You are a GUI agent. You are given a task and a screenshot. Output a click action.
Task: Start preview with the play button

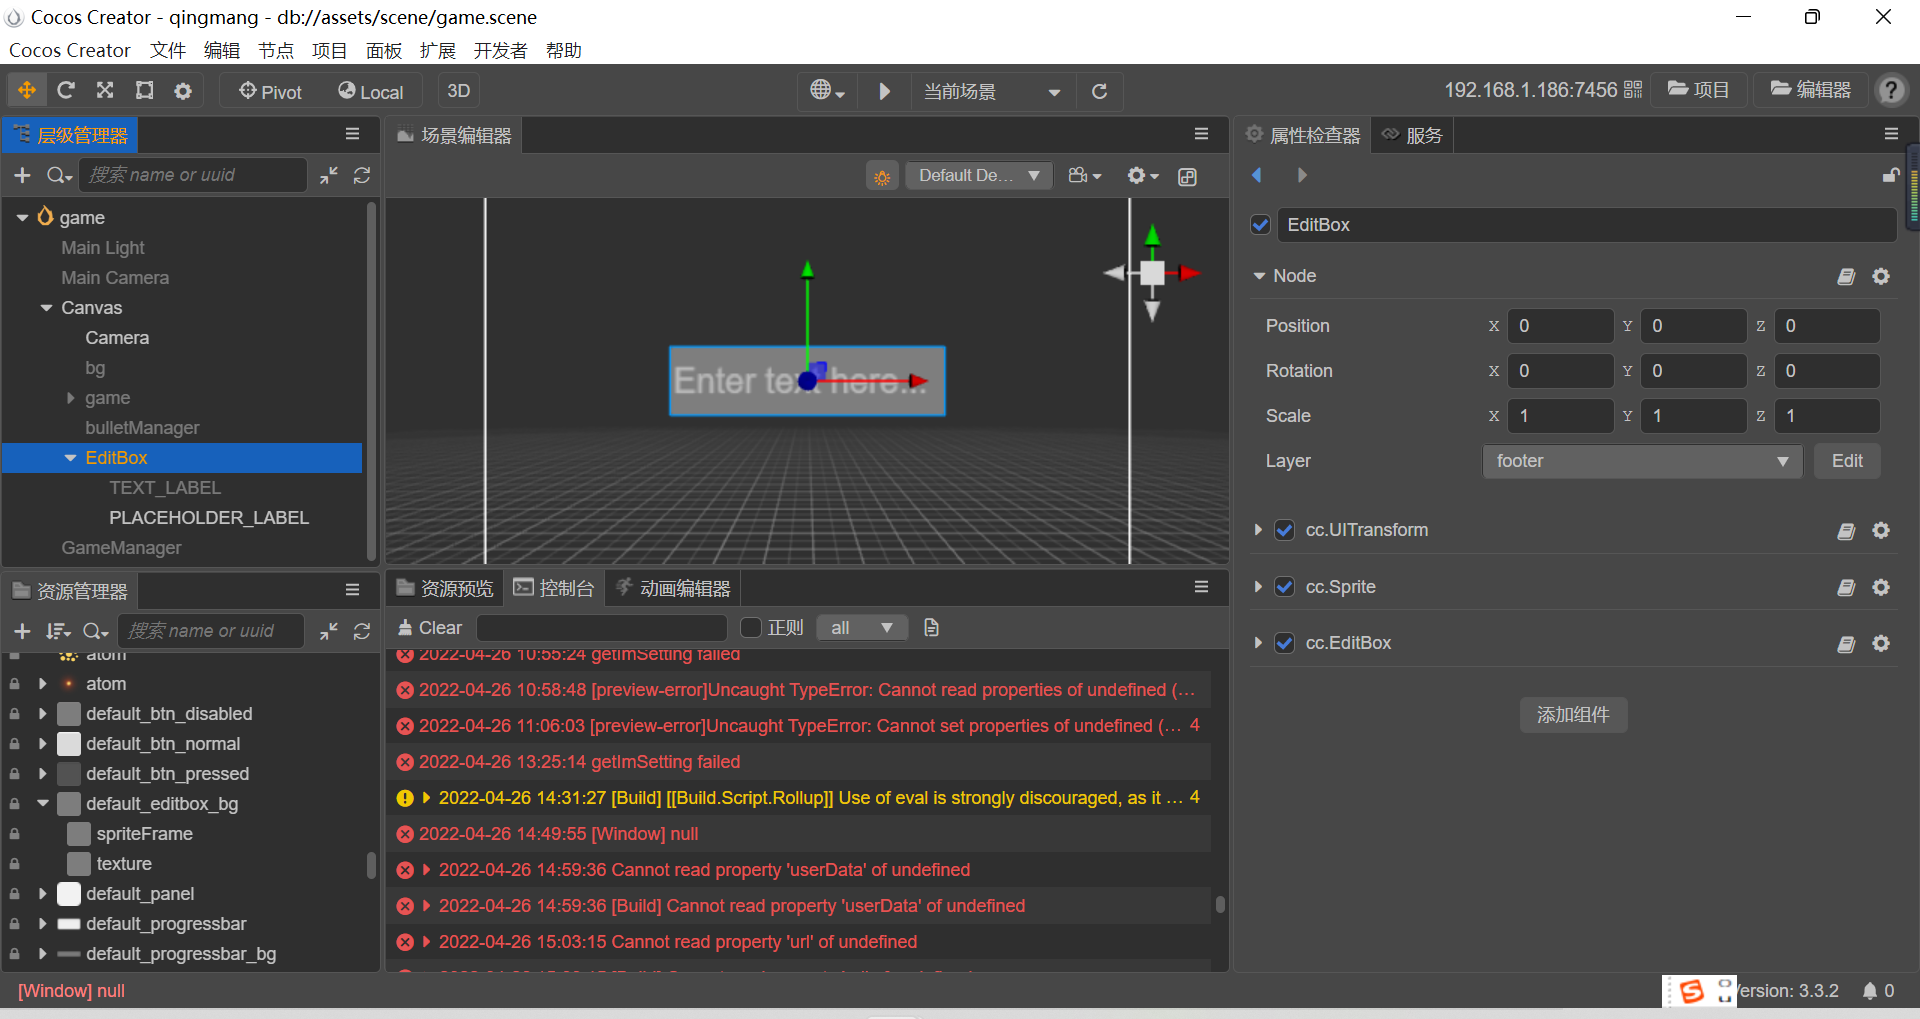point(884,91)
